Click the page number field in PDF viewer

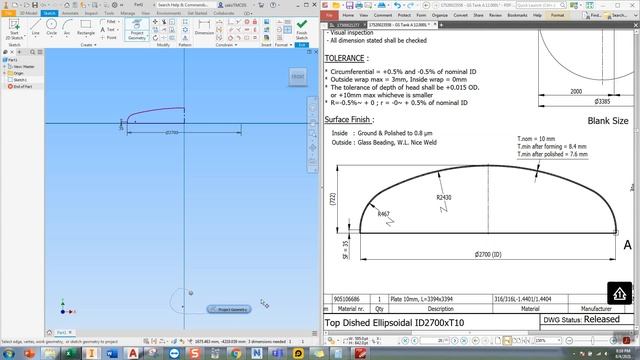tap(434, 340)
